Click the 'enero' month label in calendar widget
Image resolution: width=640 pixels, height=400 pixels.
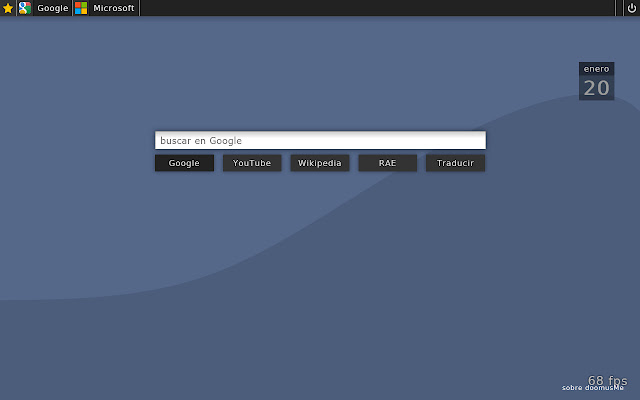click(x=596, y=69)
